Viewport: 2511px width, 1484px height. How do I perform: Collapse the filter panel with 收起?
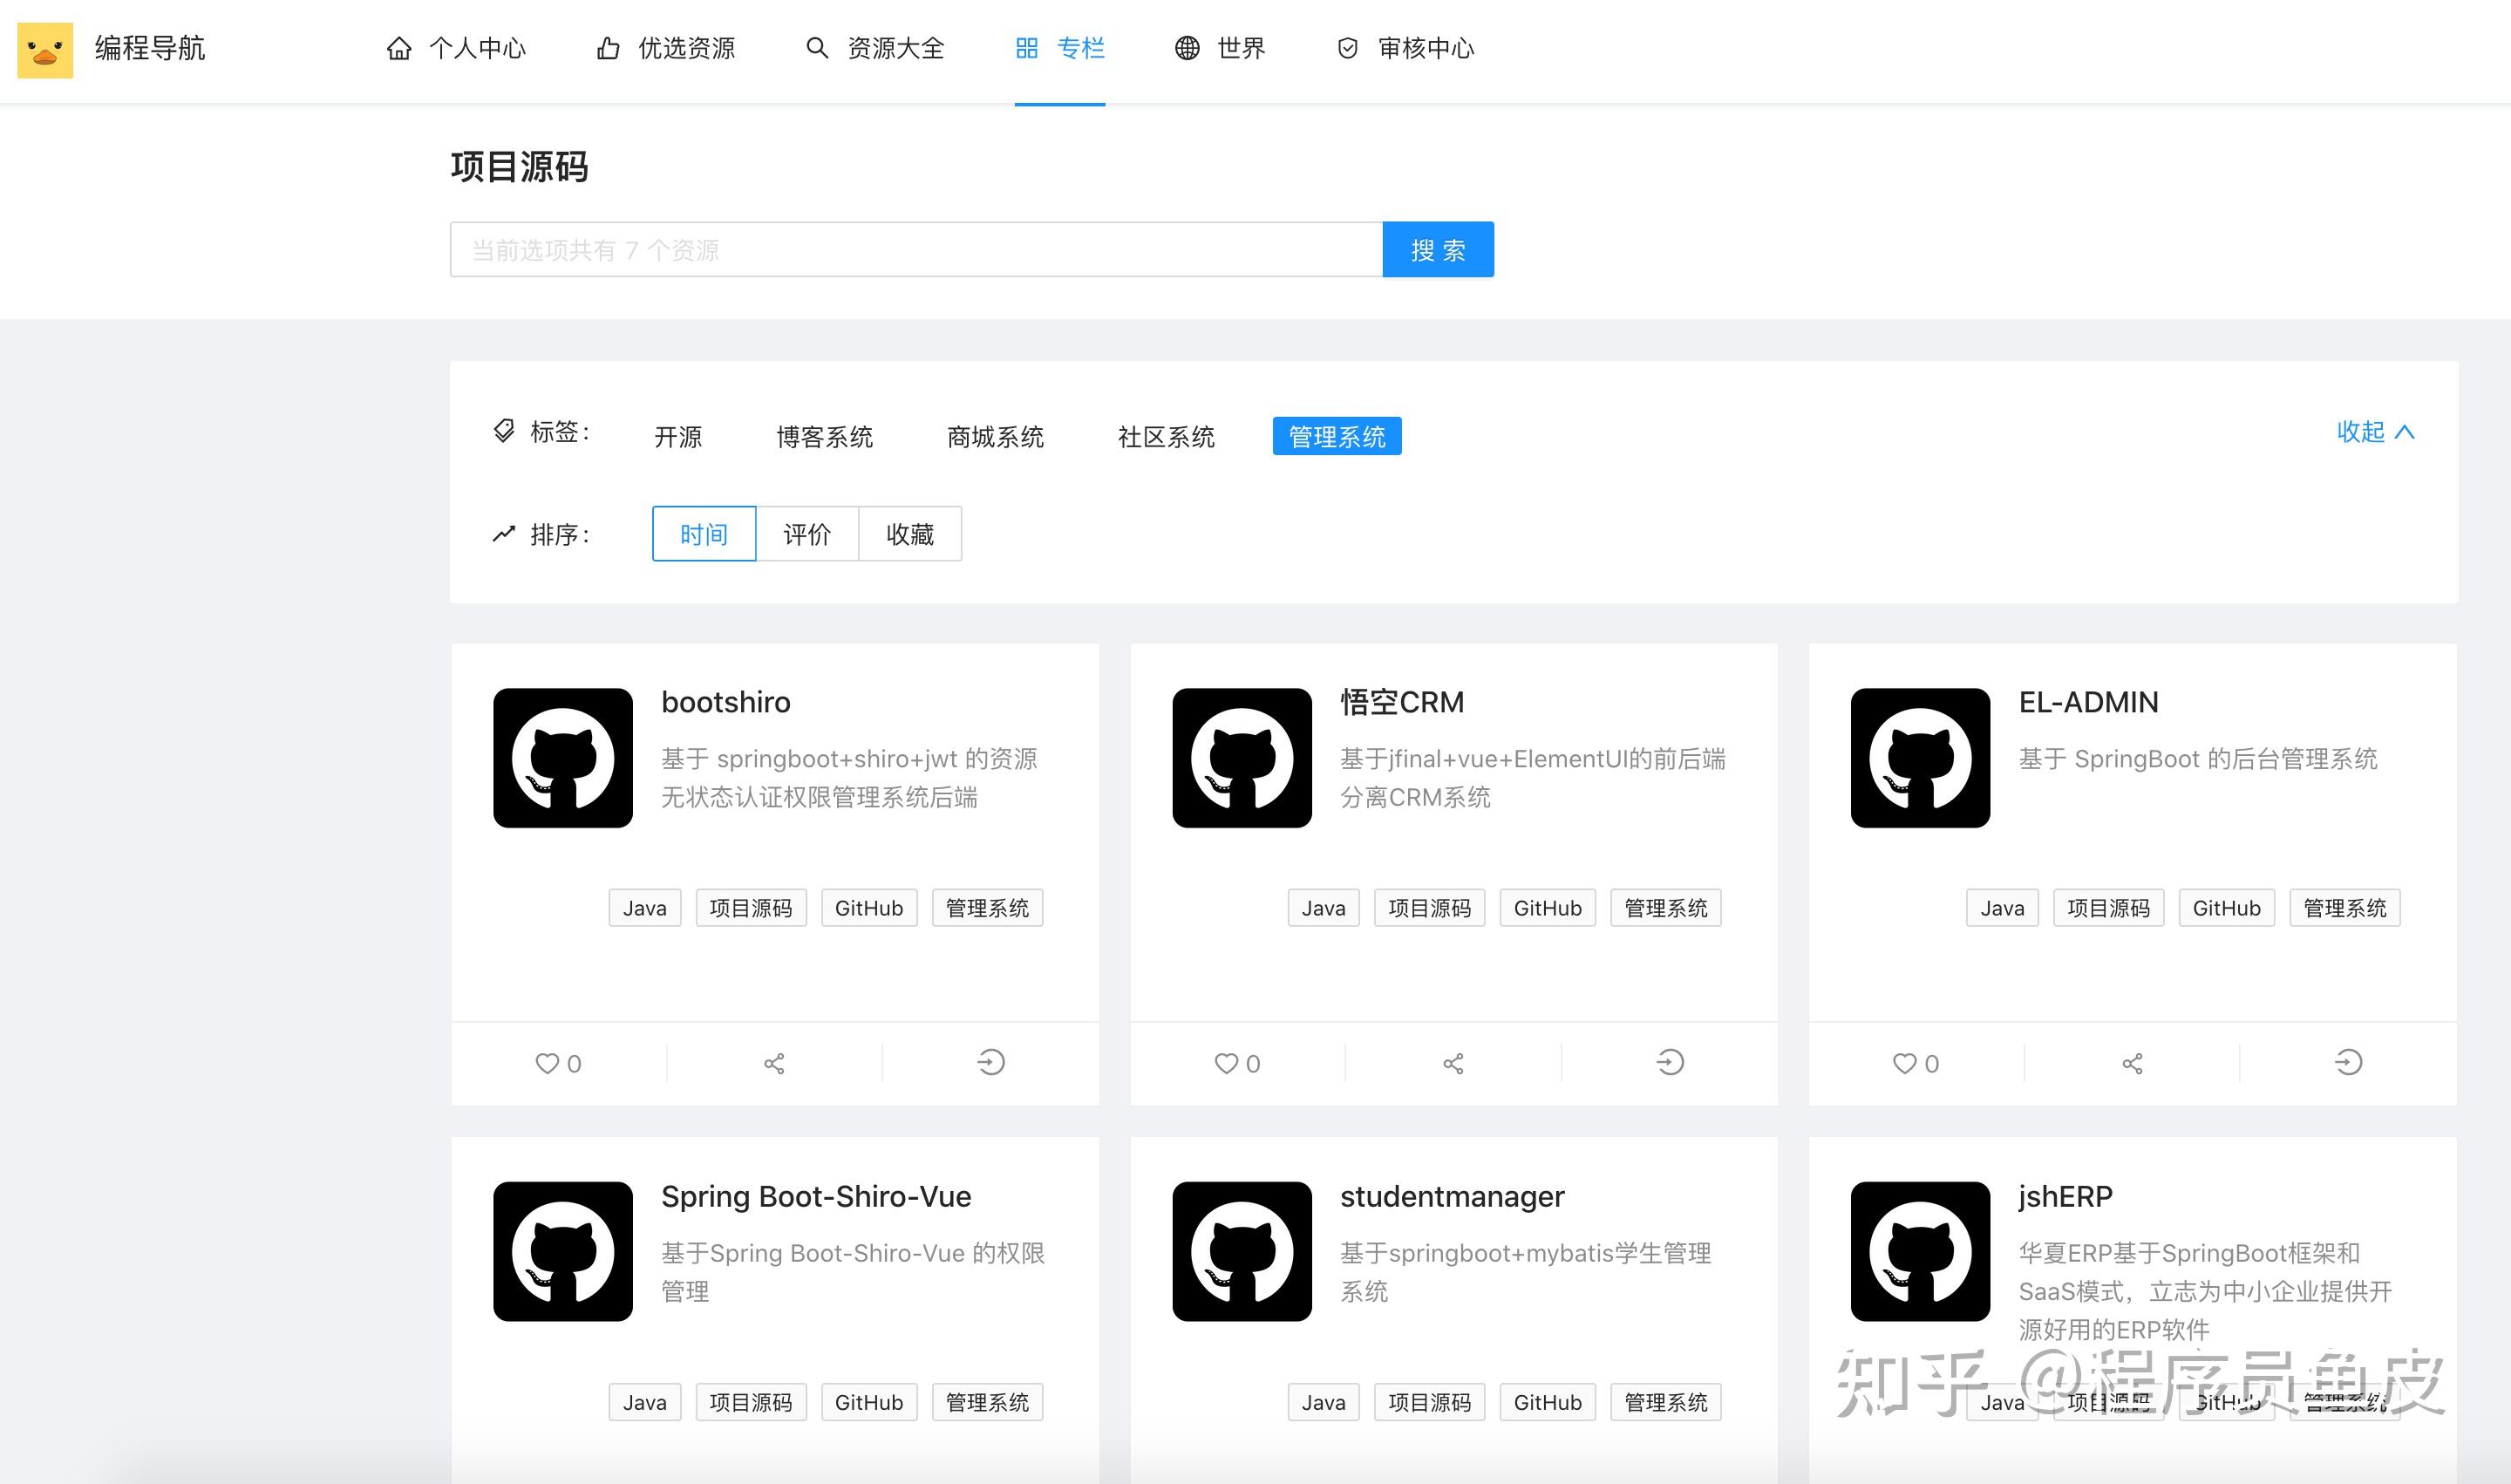pyautogui.click(x=2374, y=432)
